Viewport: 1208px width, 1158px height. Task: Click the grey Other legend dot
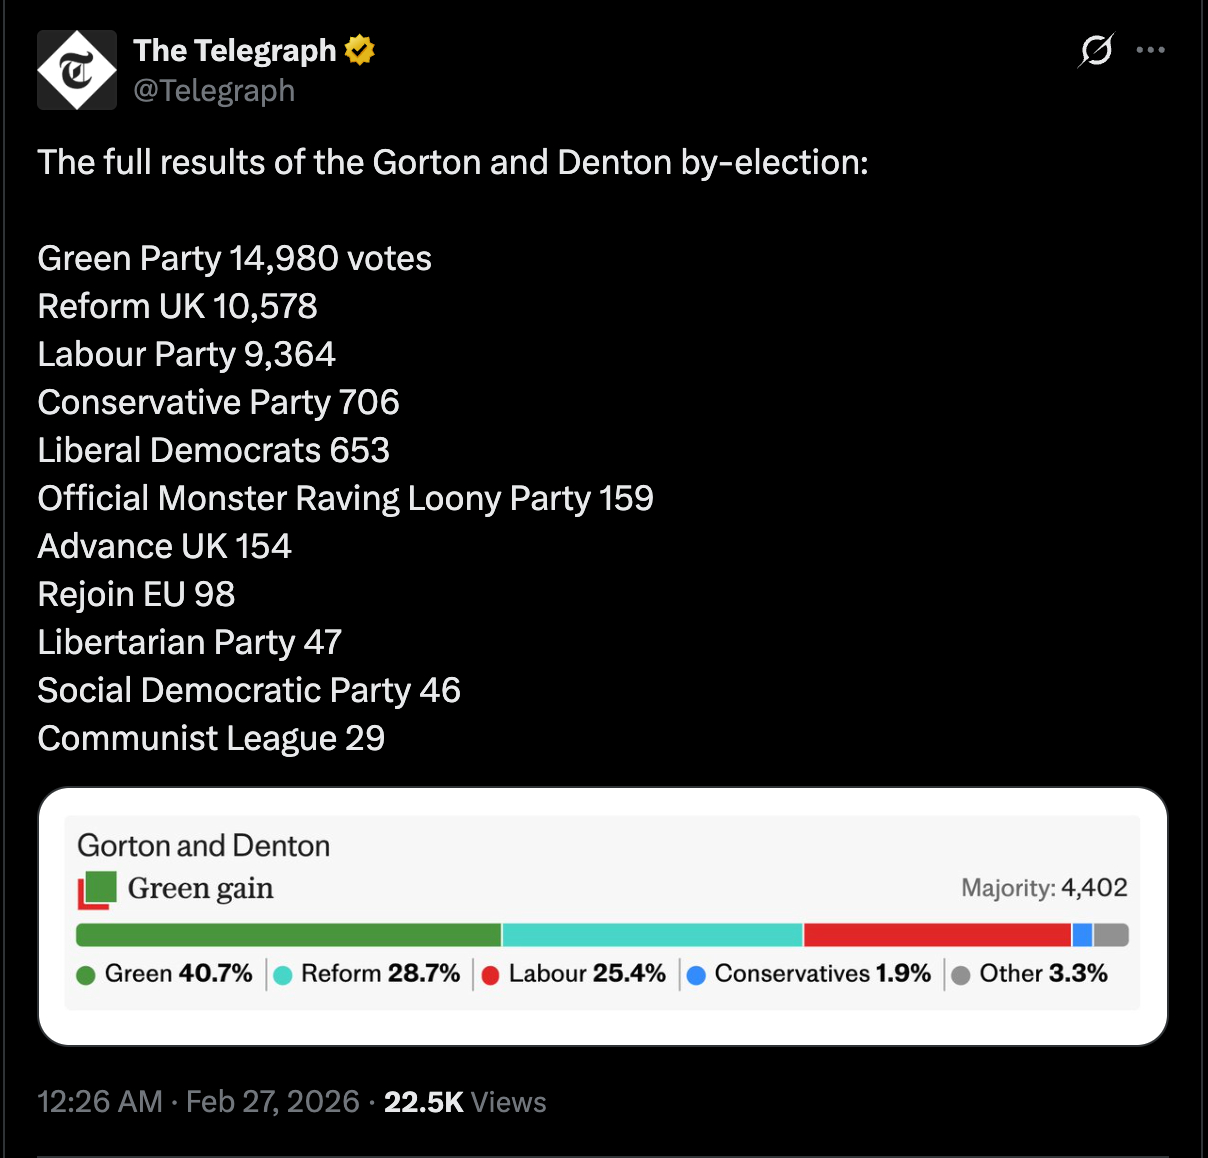(961, 975)
